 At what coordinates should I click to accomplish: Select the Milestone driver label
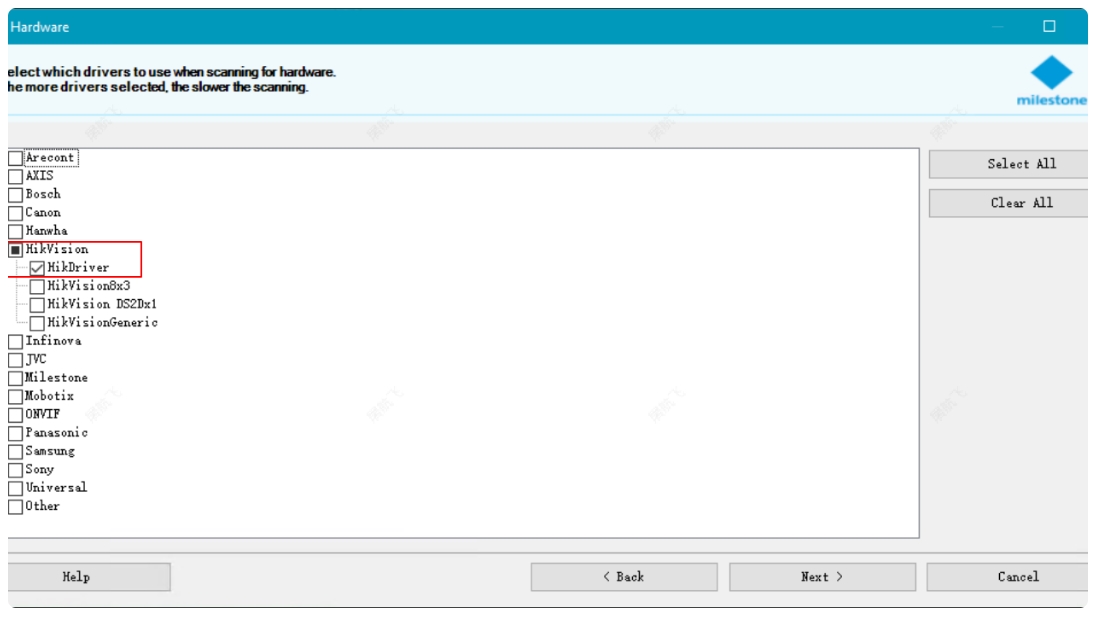pos(56,377)
